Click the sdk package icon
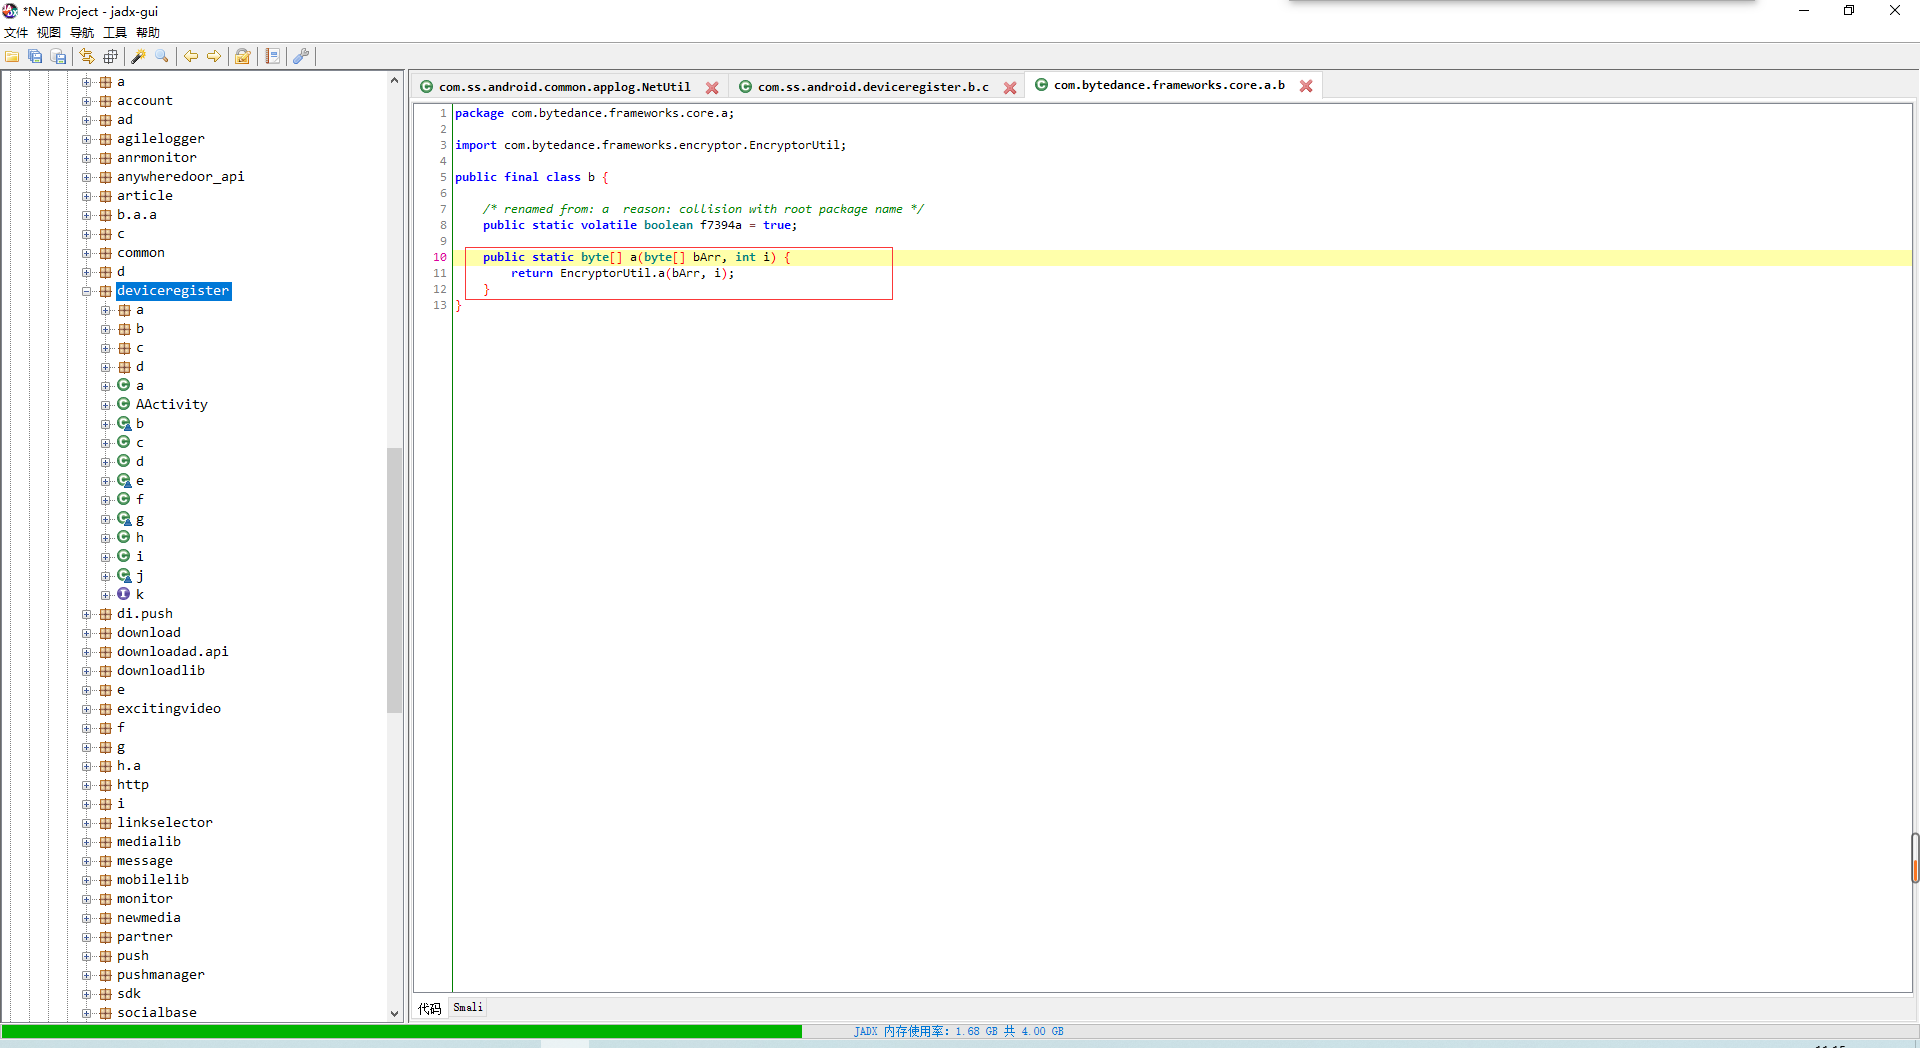 point(105,994)
